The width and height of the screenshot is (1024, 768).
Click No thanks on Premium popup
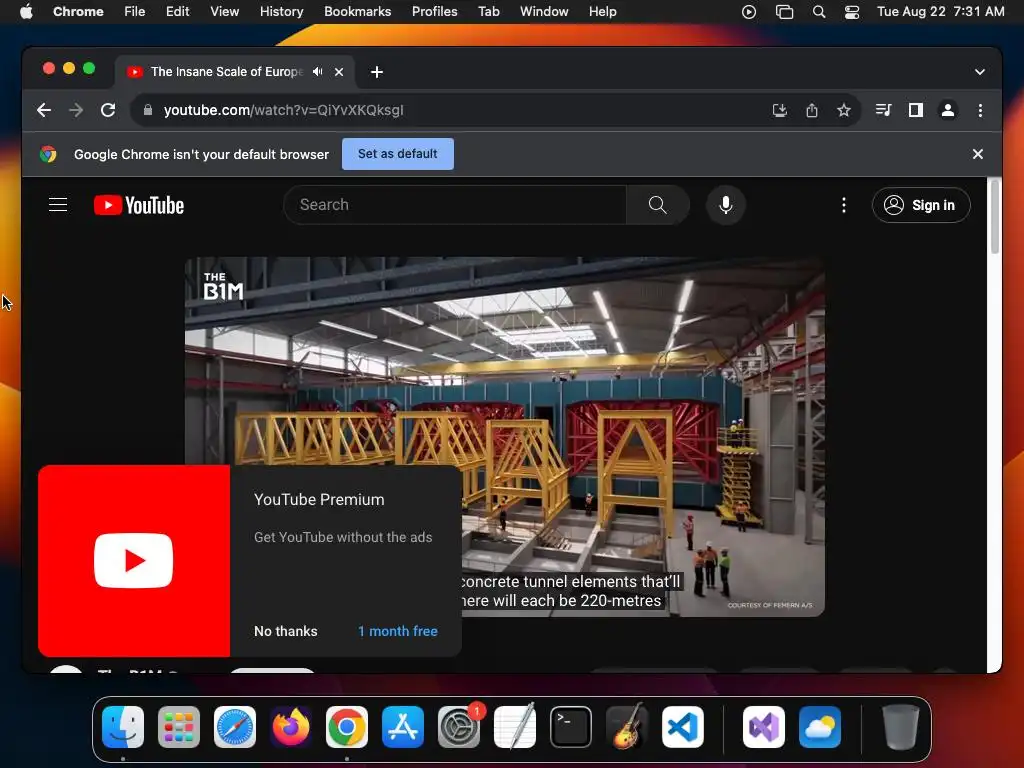pos(285,632)
